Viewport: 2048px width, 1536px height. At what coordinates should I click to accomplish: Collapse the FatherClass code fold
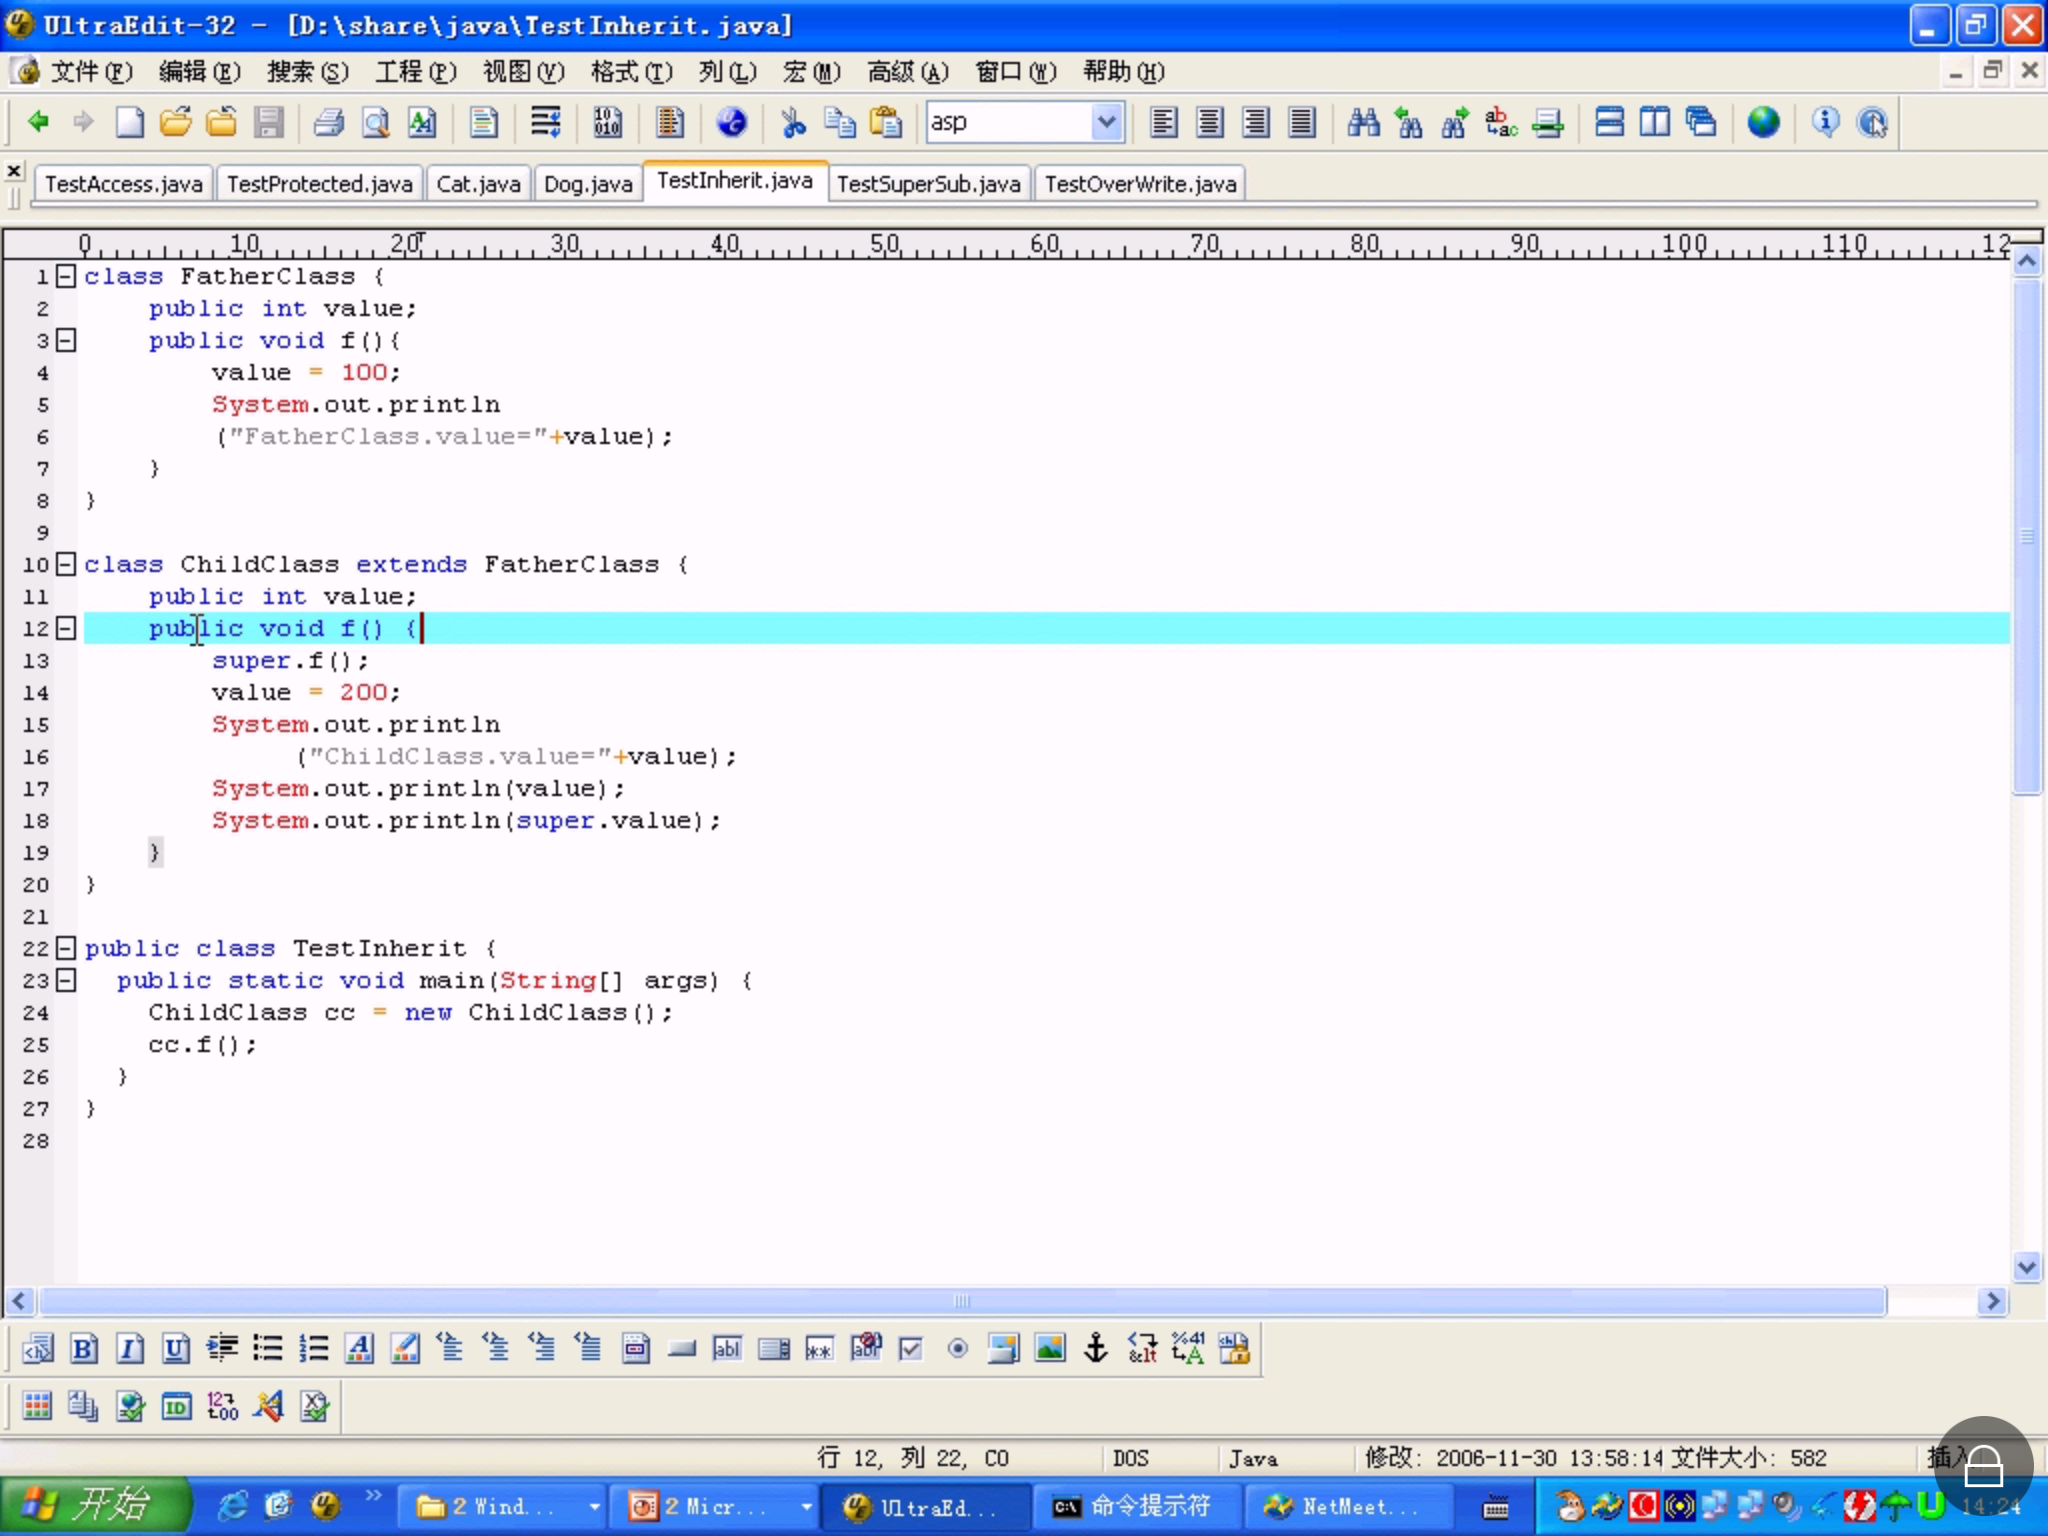coord(66,277)
